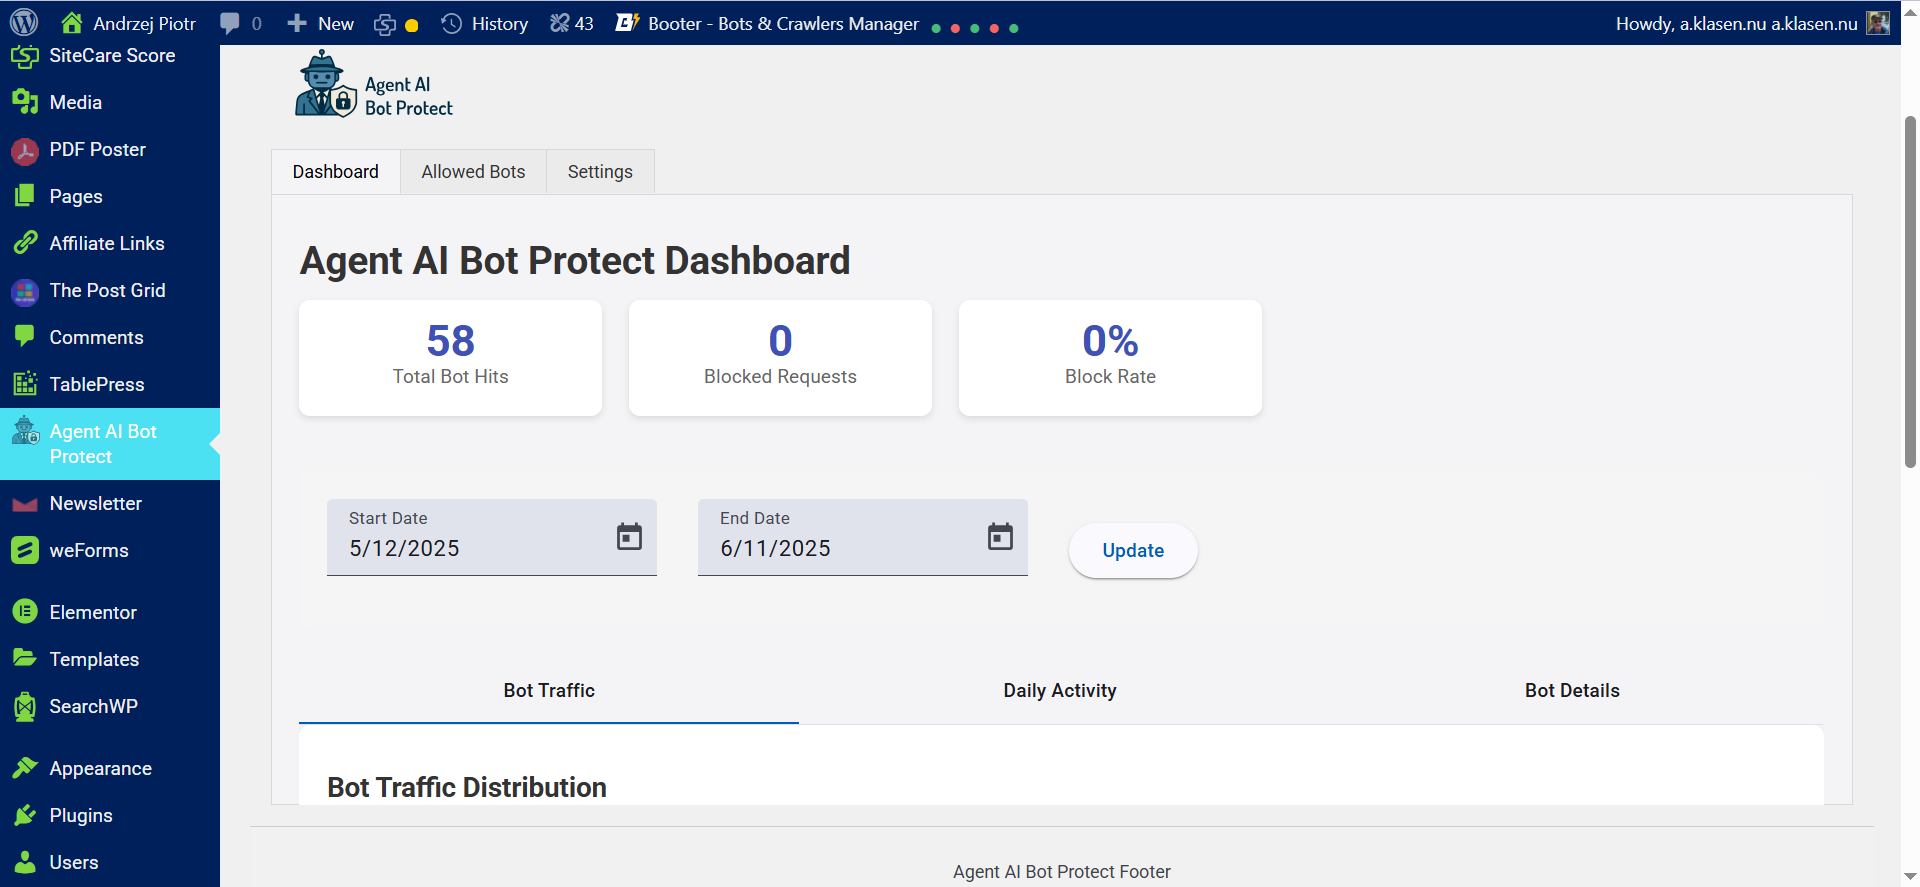Open comments bubble icon in admin bar
The image size is (1920, 887).
(230, 23)
